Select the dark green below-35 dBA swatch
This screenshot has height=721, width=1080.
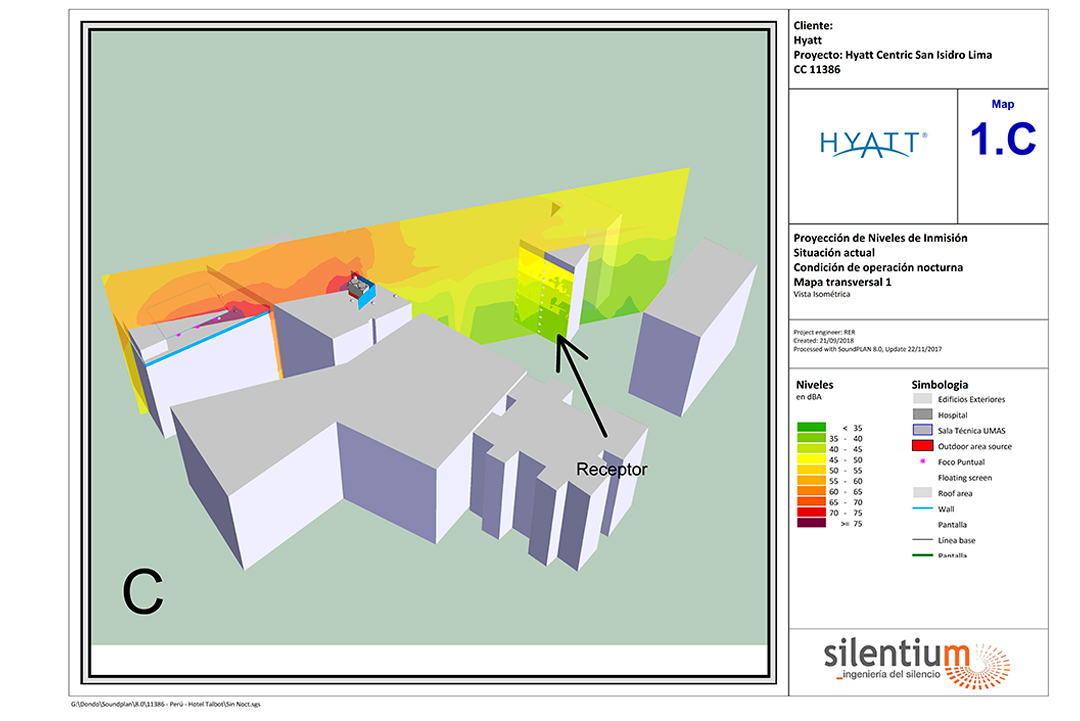(x=811, y=428)
